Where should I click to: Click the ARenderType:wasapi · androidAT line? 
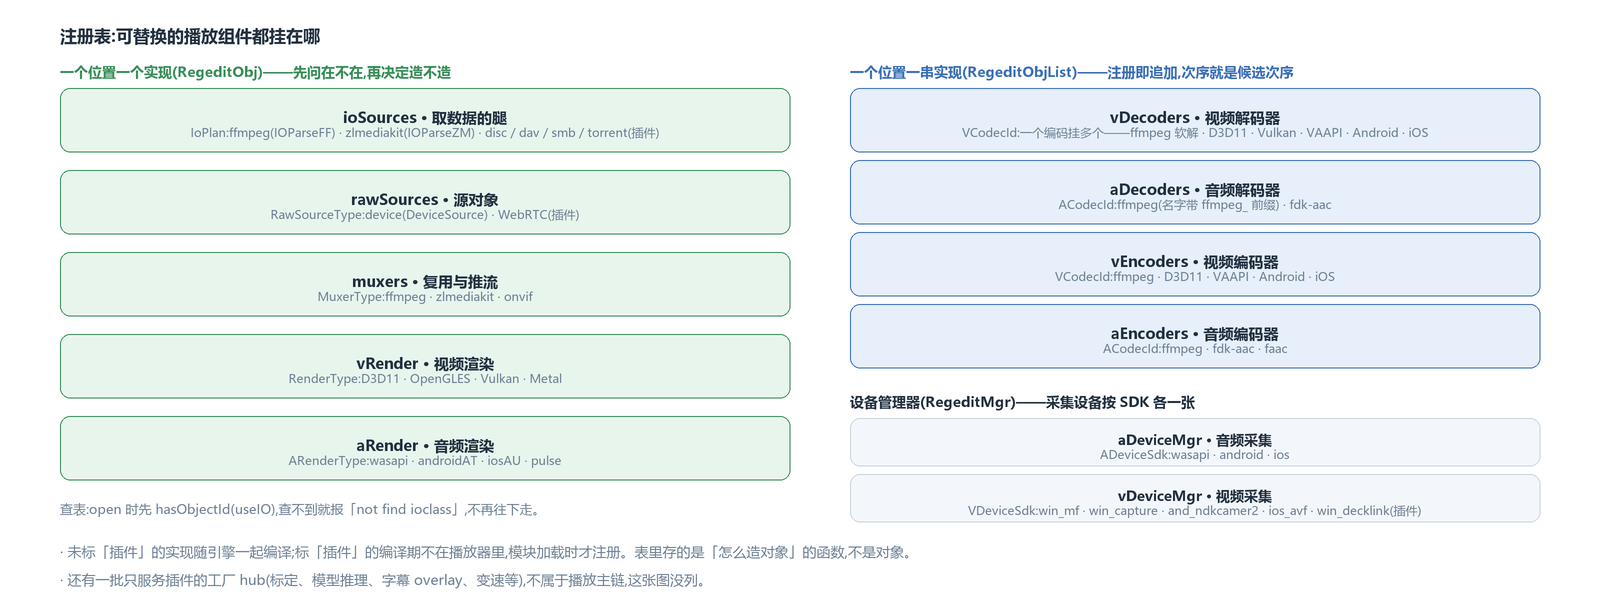[425, 461]
